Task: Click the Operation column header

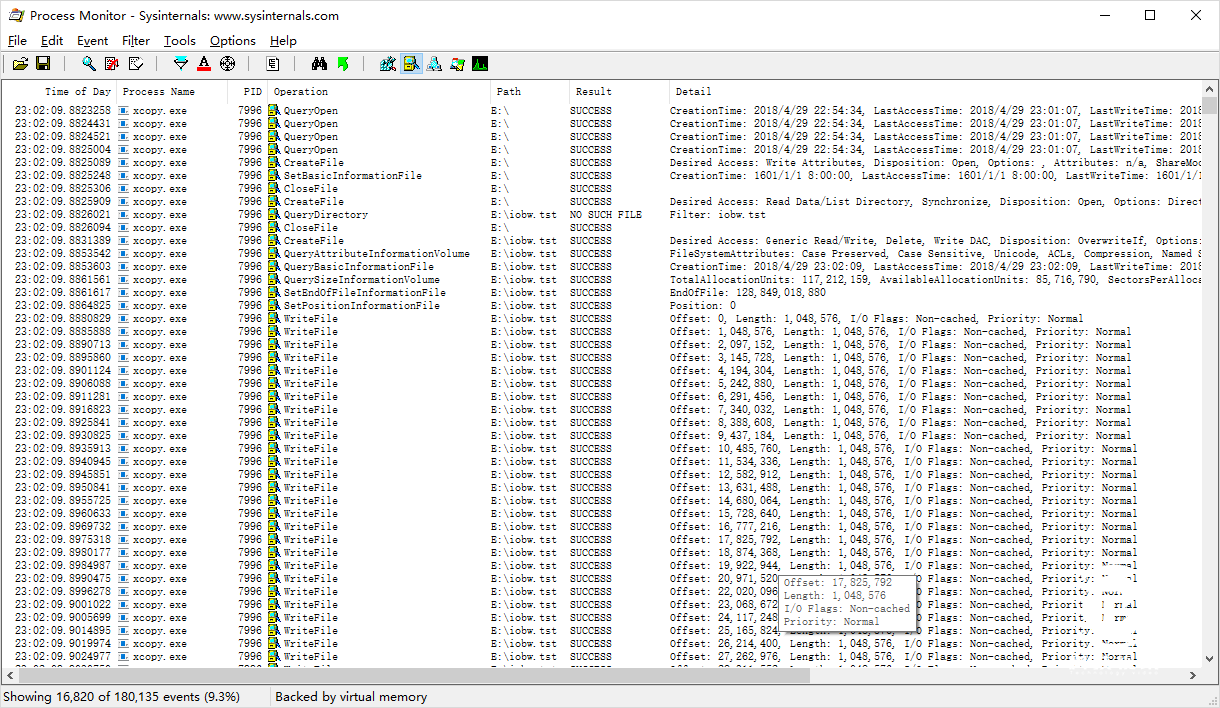Action: (378, 91)
